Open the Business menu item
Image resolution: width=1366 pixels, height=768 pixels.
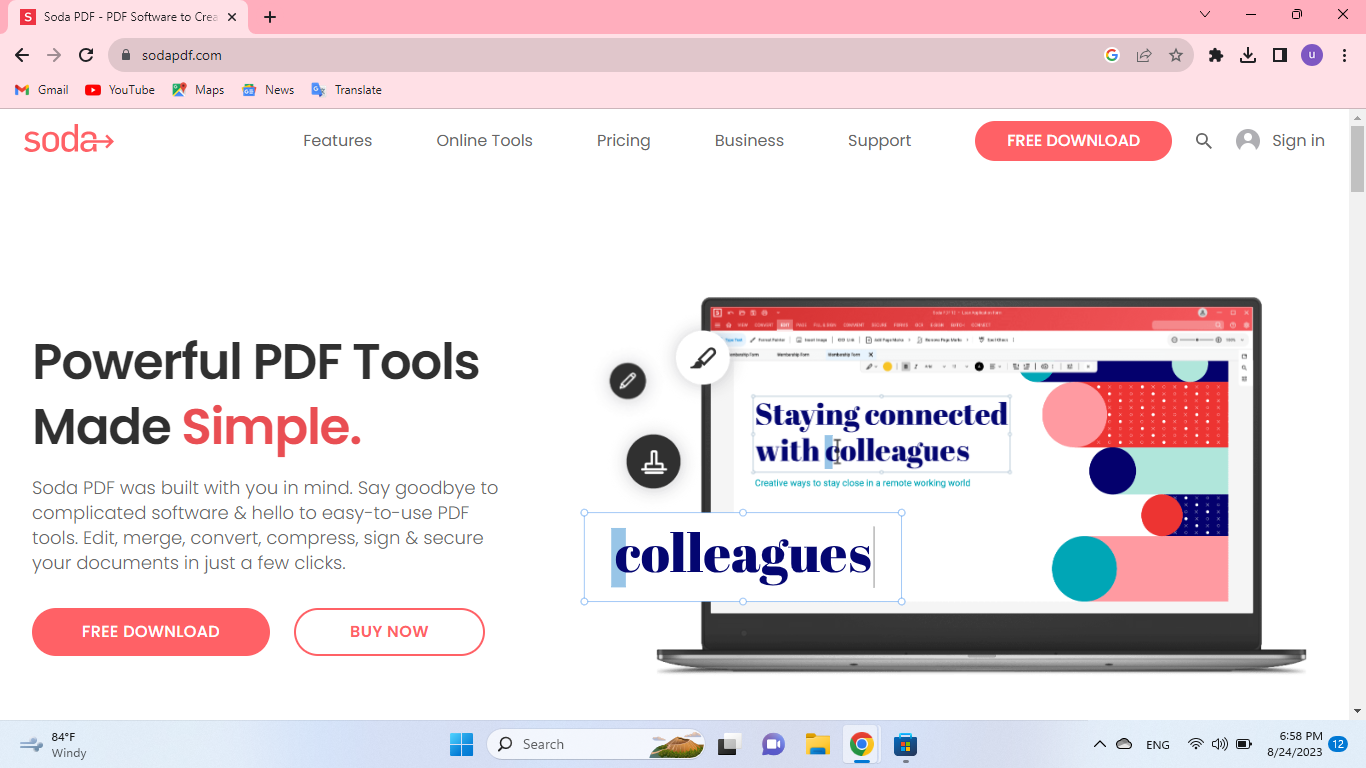tap(749, 141)
